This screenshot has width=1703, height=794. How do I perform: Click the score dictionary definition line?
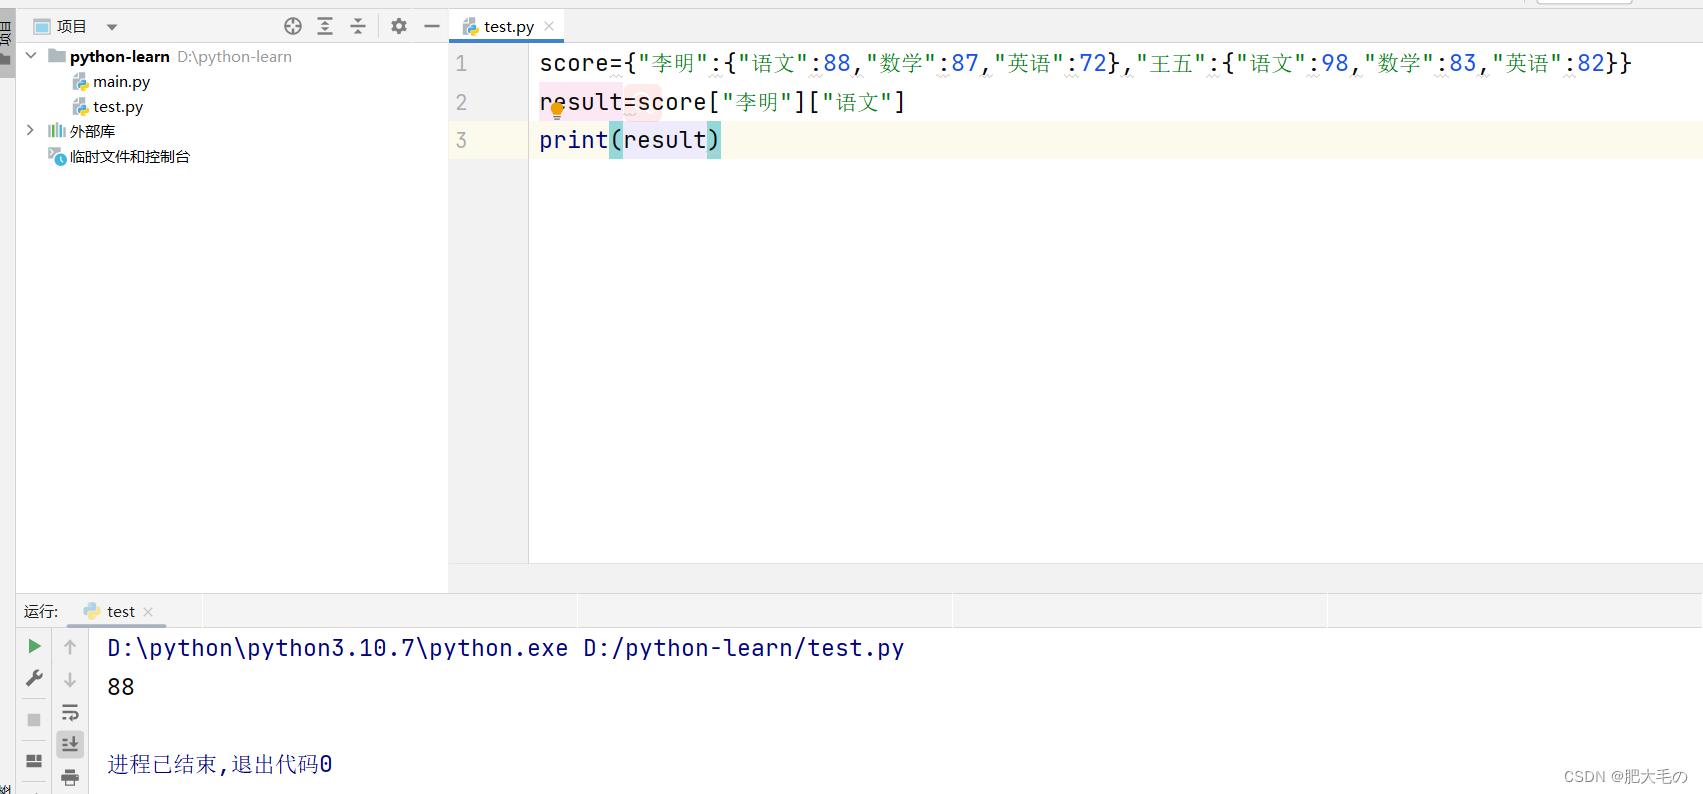point(1085,64)
